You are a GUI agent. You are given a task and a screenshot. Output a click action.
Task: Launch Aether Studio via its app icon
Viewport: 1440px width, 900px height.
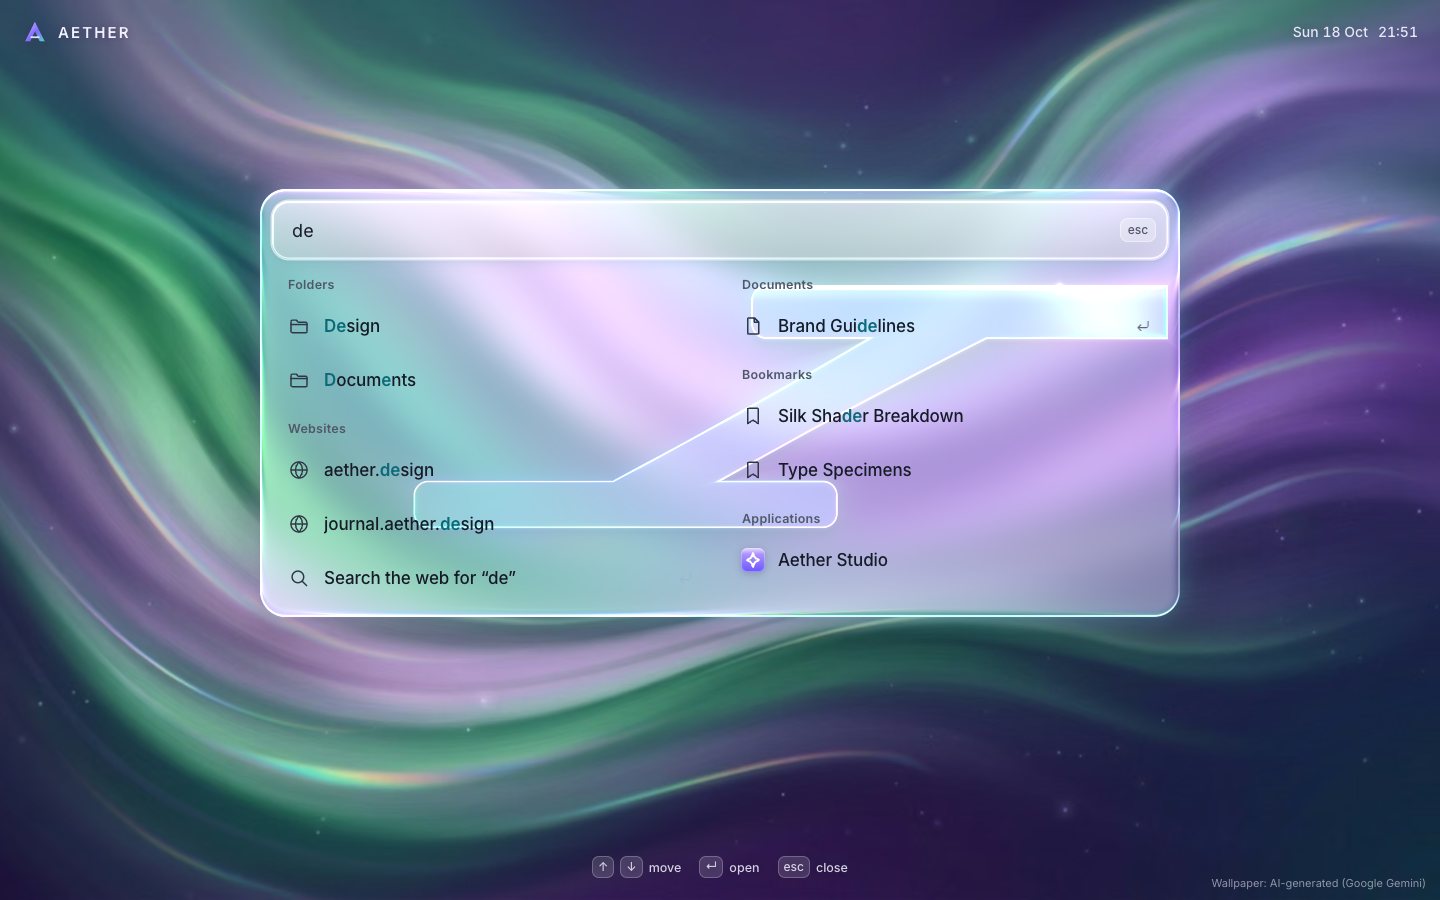(753, 560)
